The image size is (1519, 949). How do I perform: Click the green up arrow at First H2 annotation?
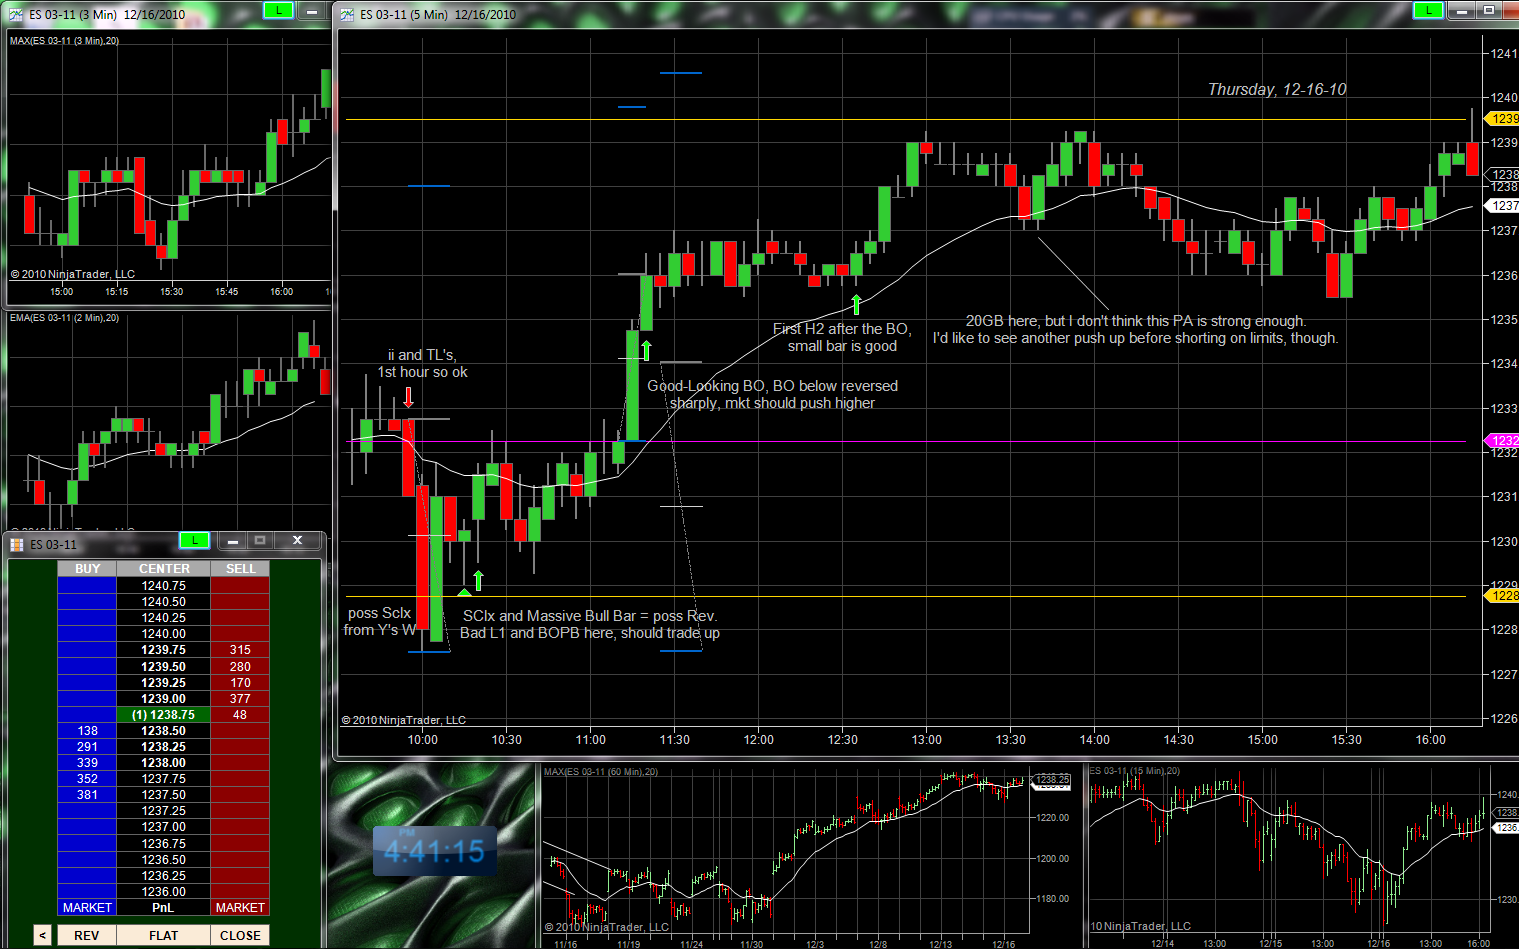pyautogui.click(x=856, y=304)
